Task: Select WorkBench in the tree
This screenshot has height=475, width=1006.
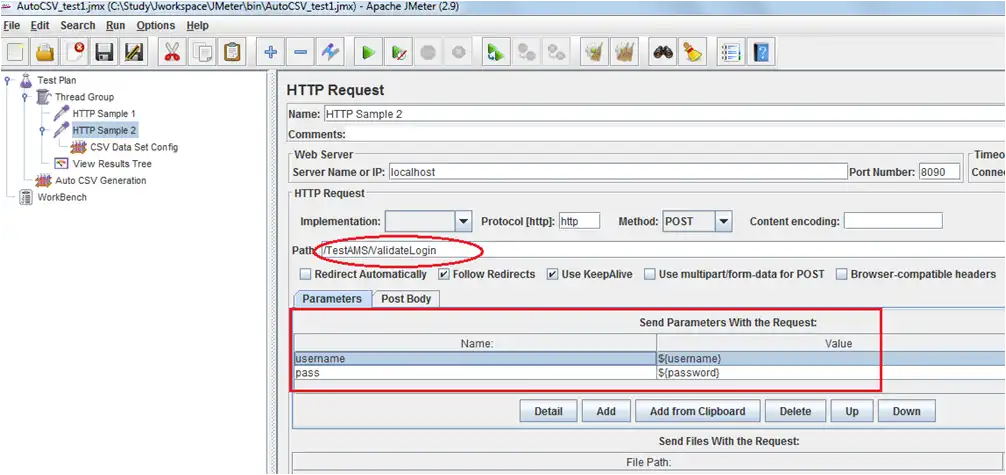Action: coord(62,197)
